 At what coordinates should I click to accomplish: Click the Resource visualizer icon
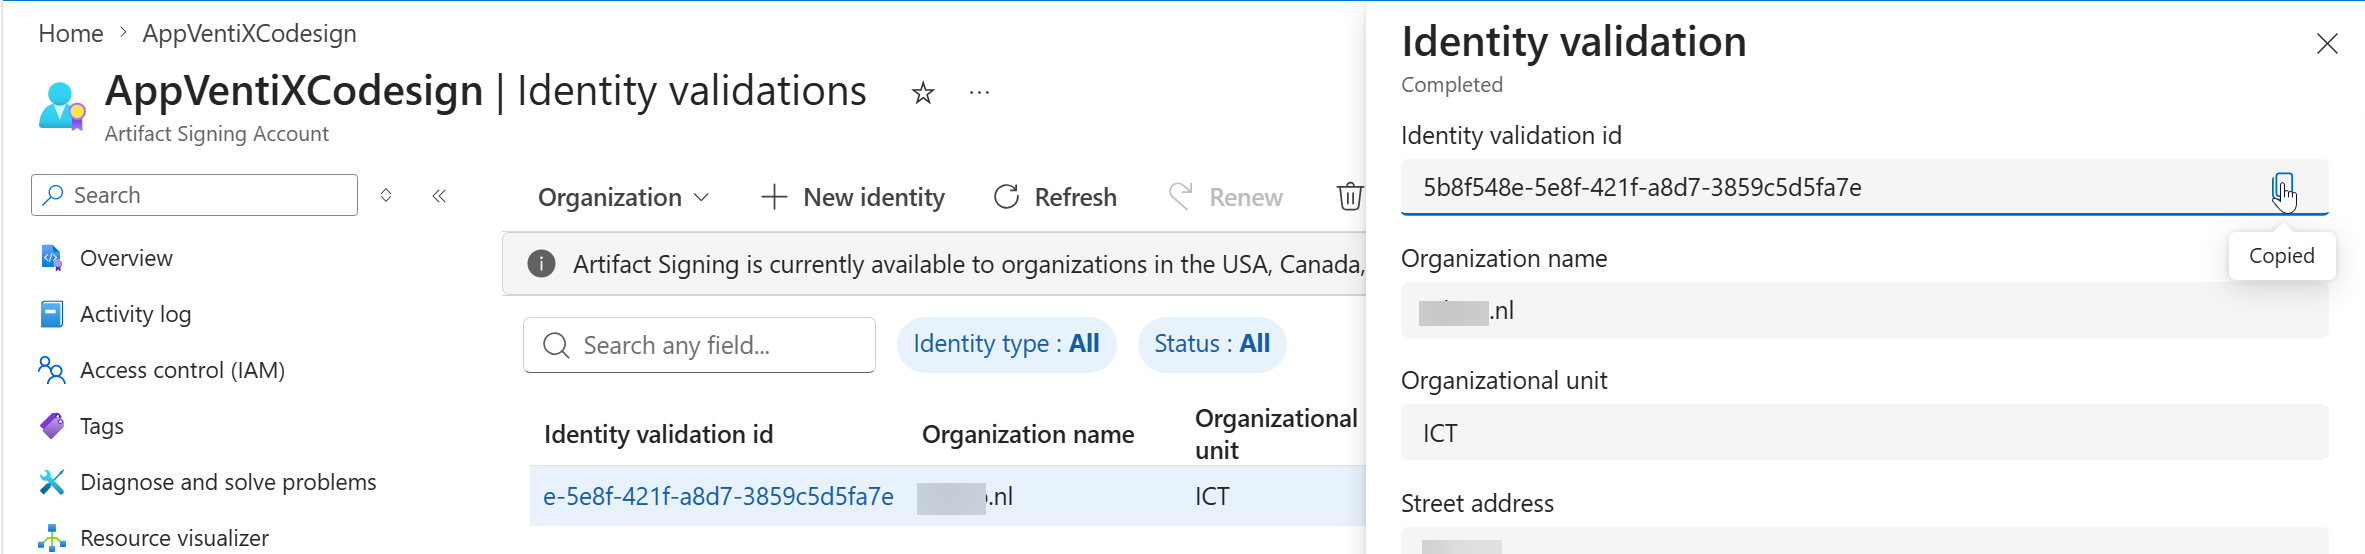tap(51, 538)
